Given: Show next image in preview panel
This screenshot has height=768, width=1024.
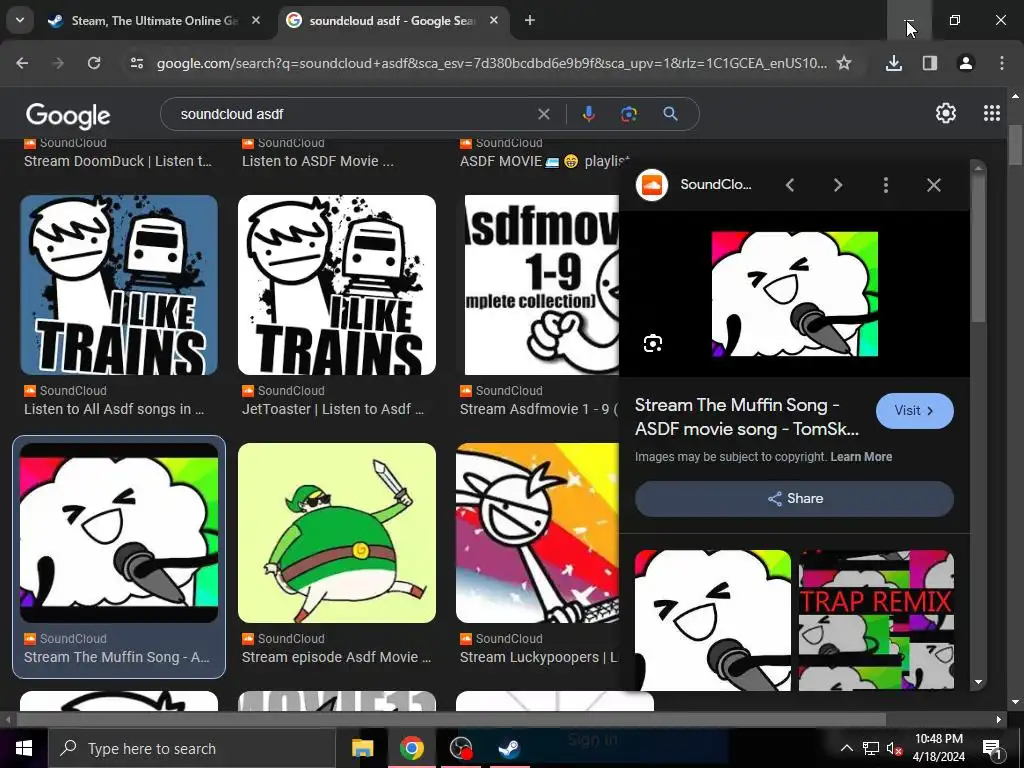Looking at the screenshot, I should click(838, 185).
